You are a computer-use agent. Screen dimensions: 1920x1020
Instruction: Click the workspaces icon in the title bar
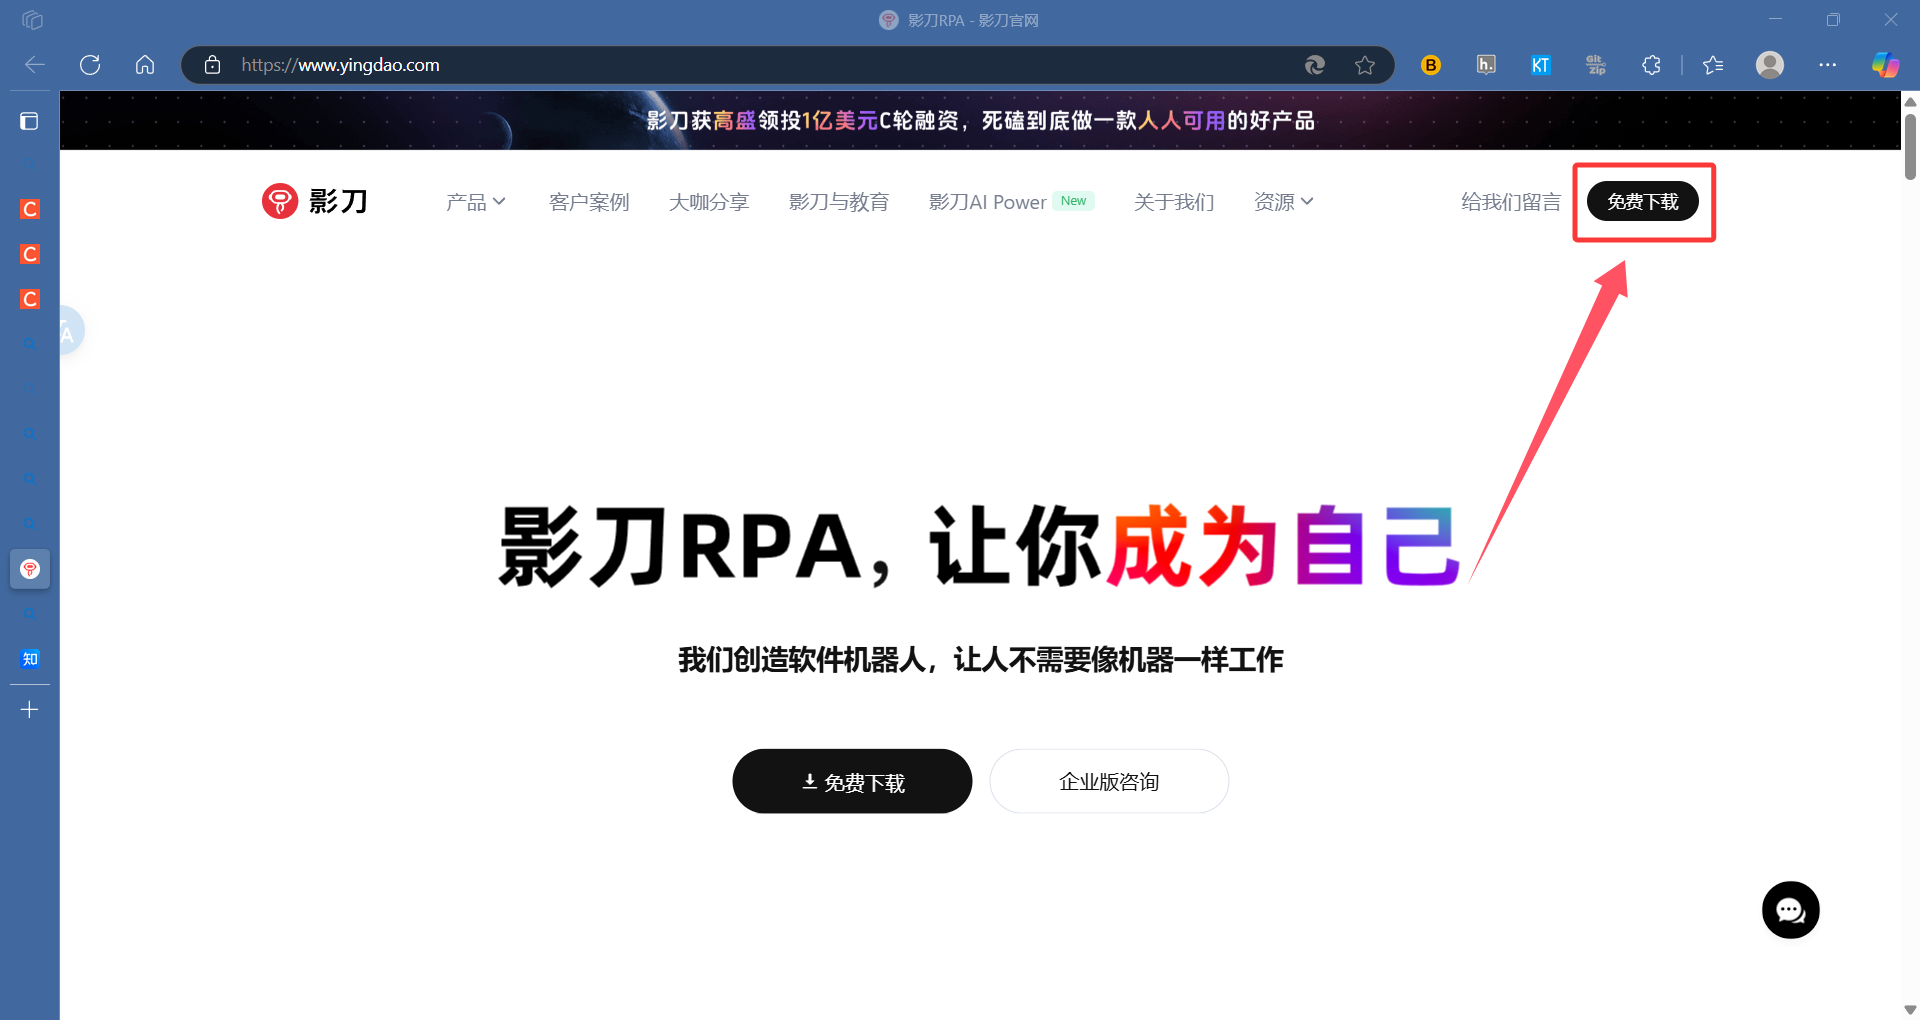pyautogui.click(x=33, y=20)
